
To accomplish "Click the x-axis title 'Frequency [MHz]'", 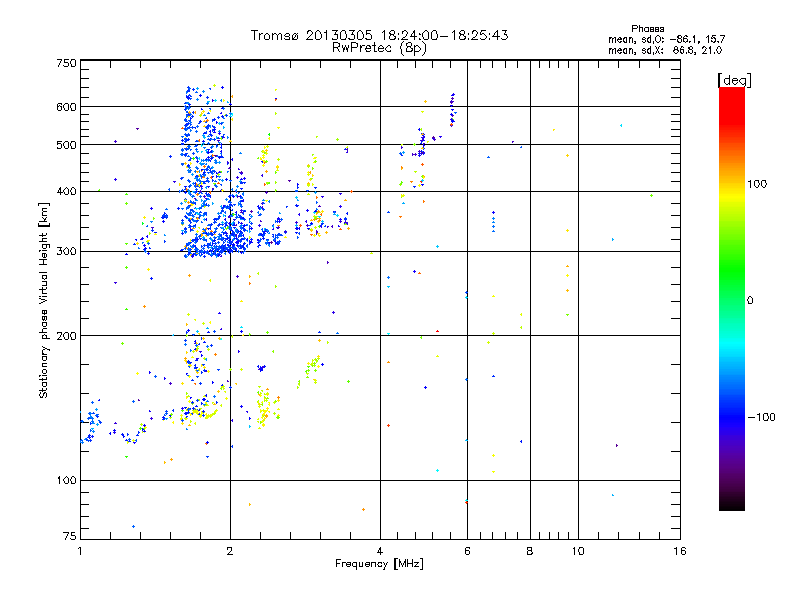I will tap(379, 564).
